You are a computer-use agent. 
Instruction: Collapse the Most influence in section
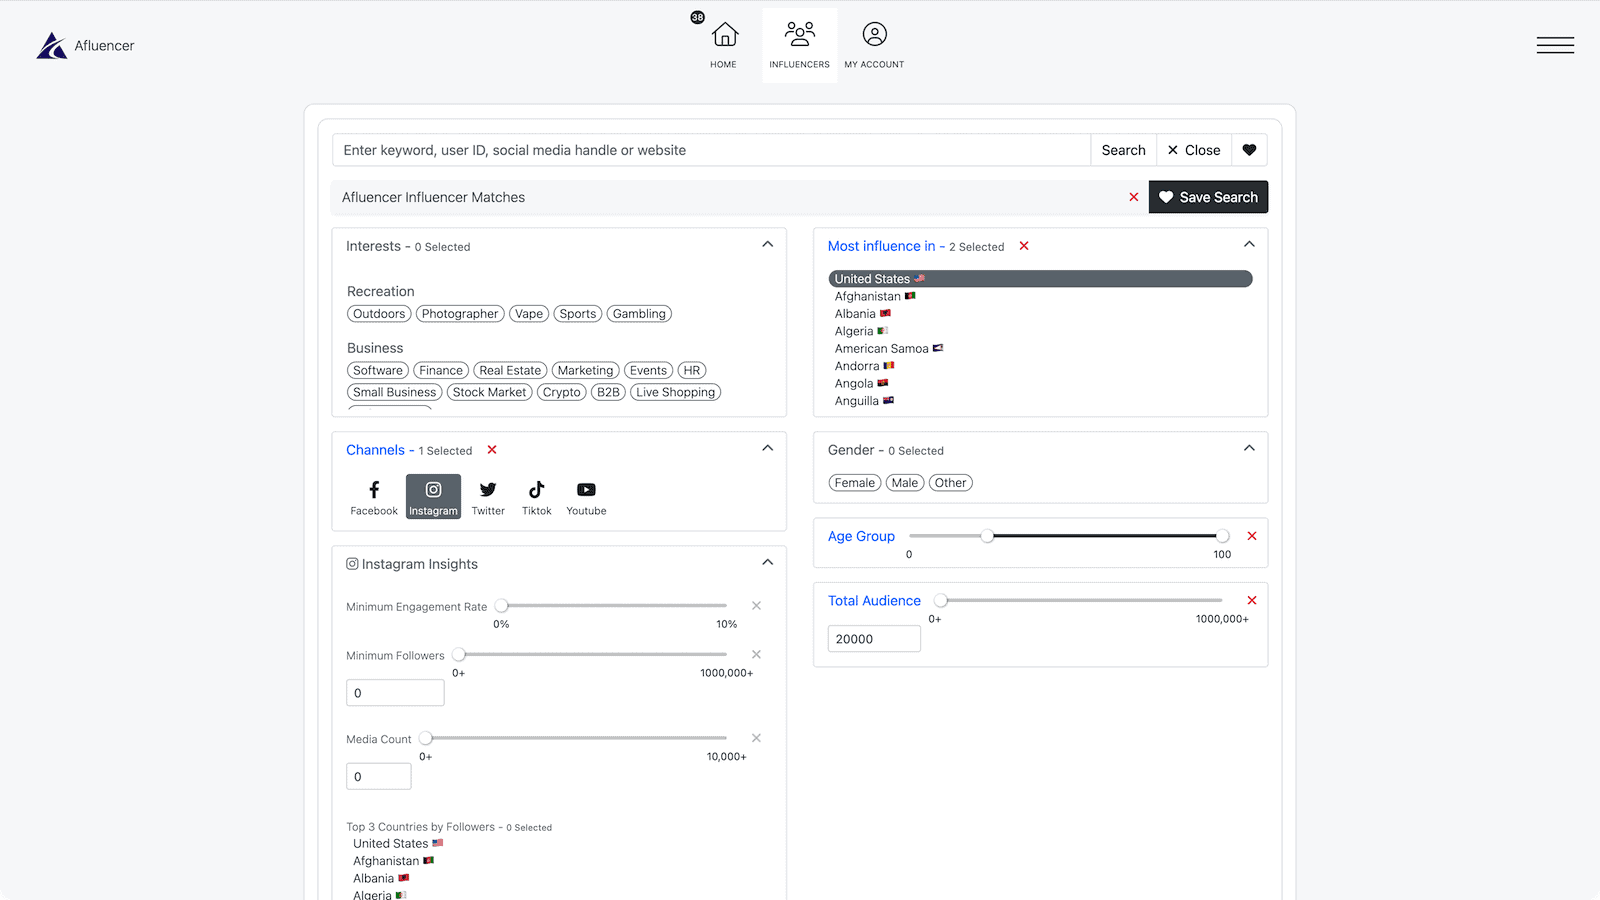[x=1248, y=242]
